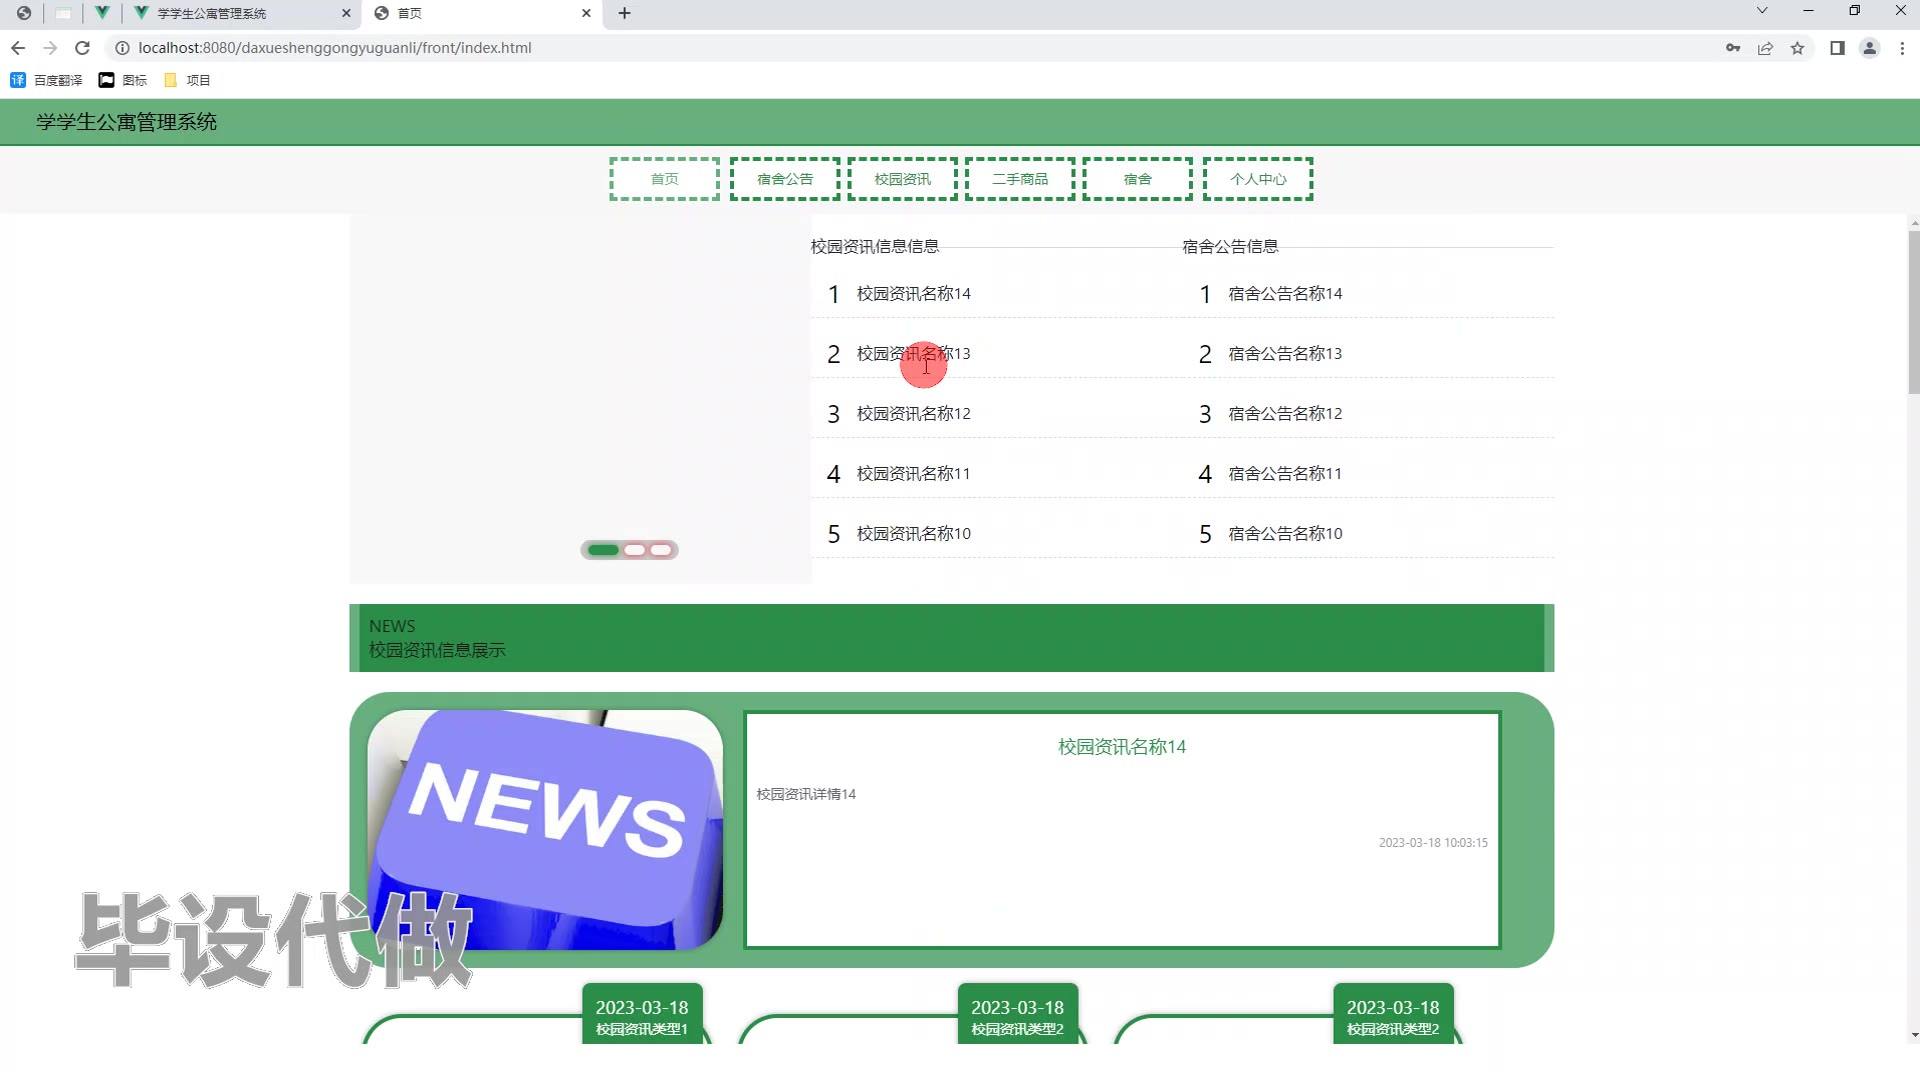Click the 学学生公寓管理系统 header title
1920x1072 pixels.
click(x=127, y=122)
